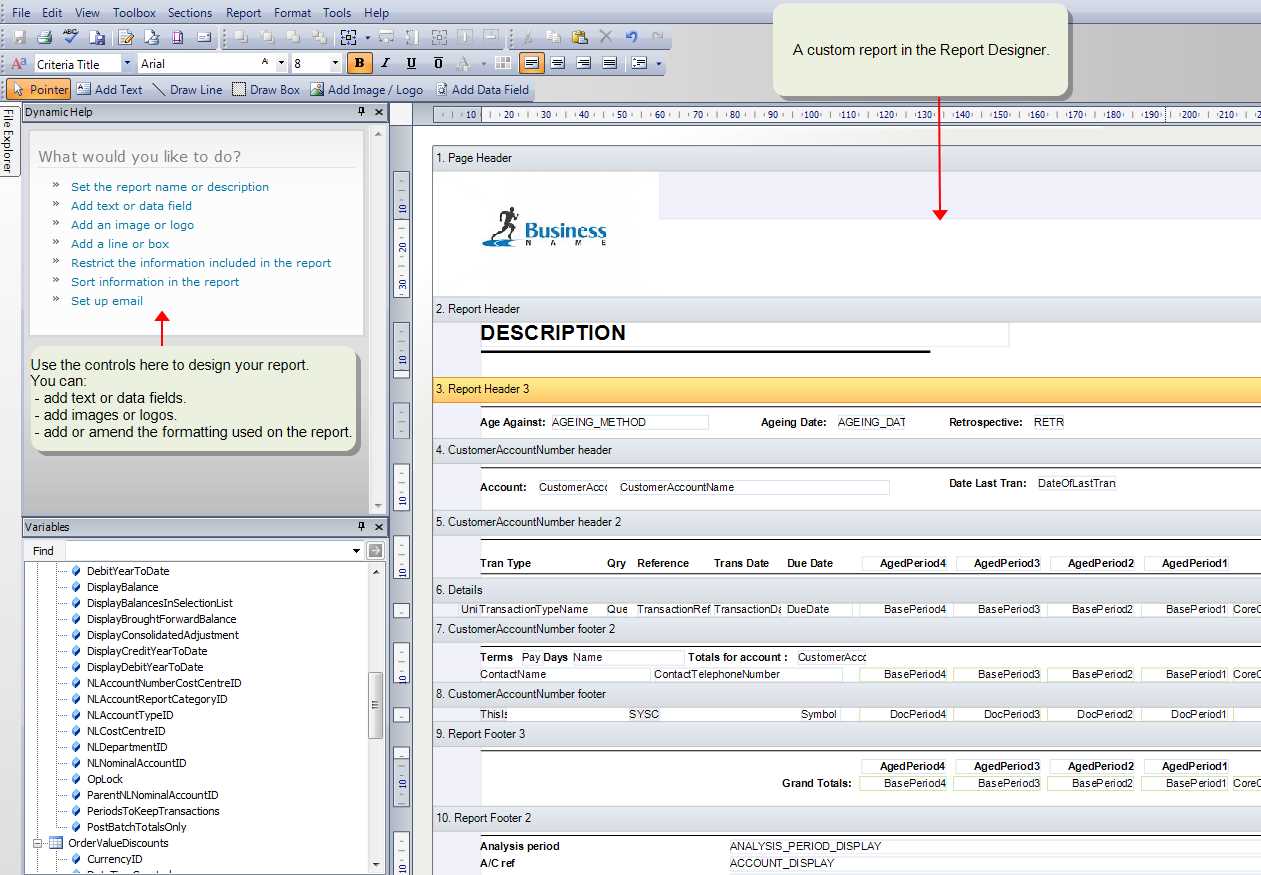Set text alignment to right
Screen dimensions: 1261x875
click(584, 63)
